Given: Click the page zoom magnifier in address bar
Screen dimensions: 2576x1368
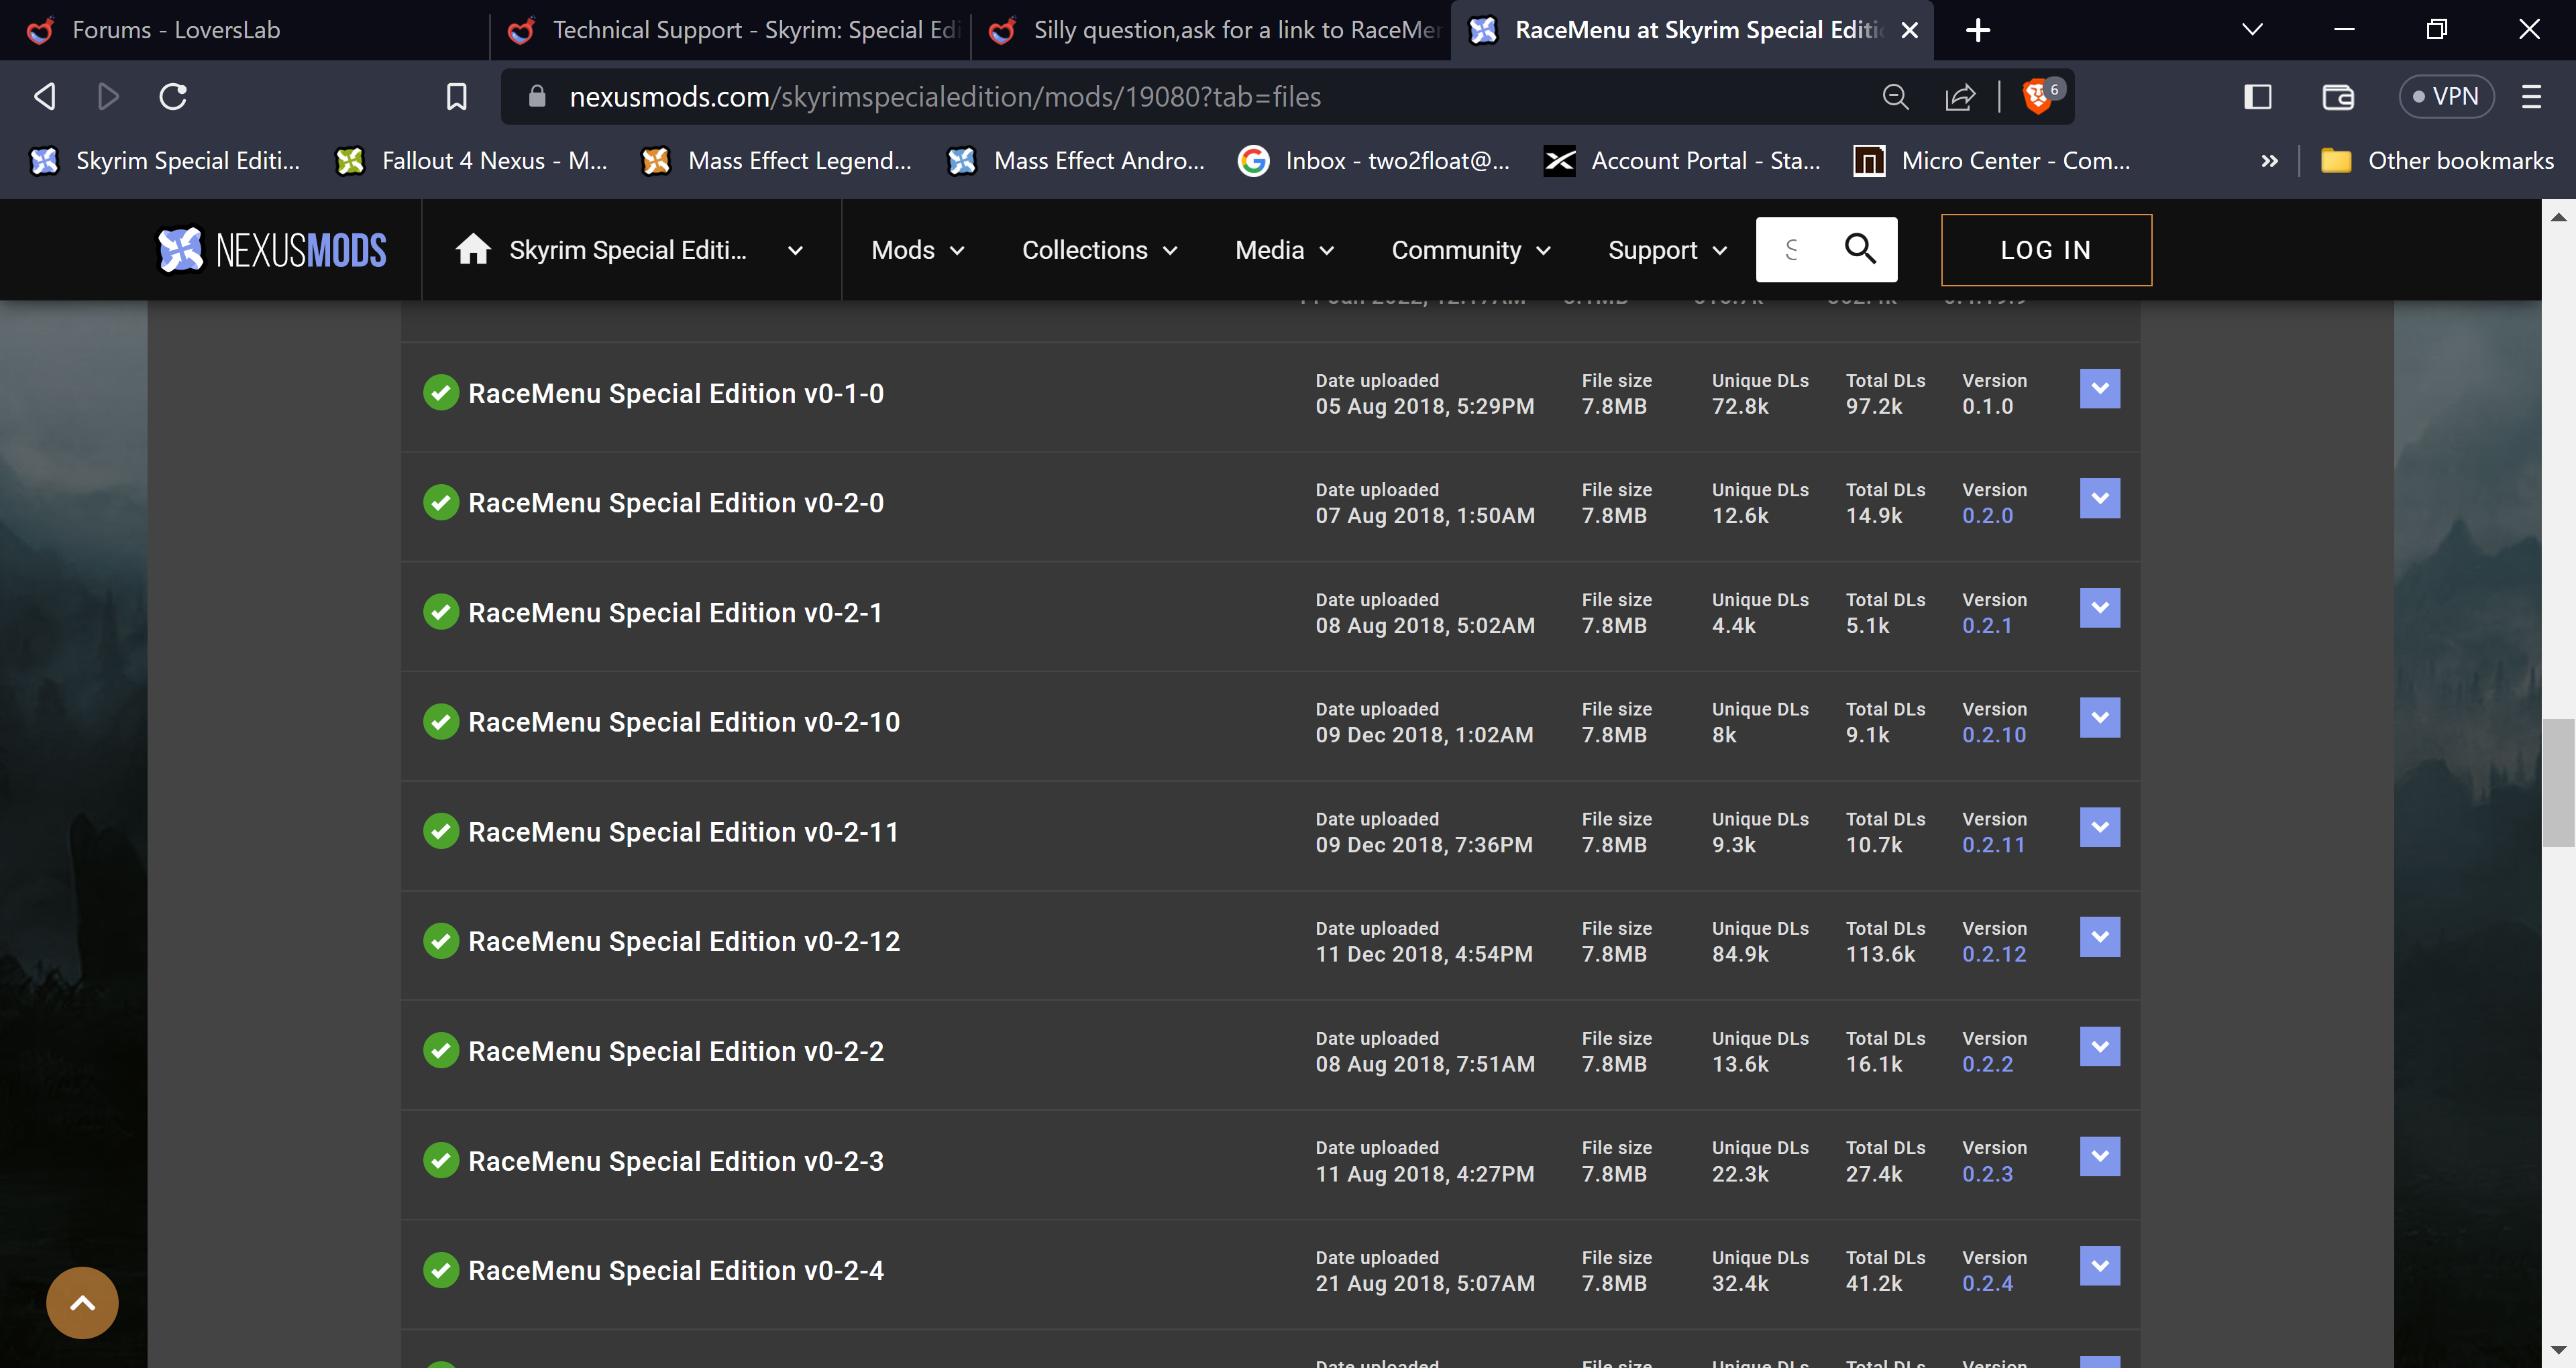Looking at the screenshot, I should (1895, 96).
